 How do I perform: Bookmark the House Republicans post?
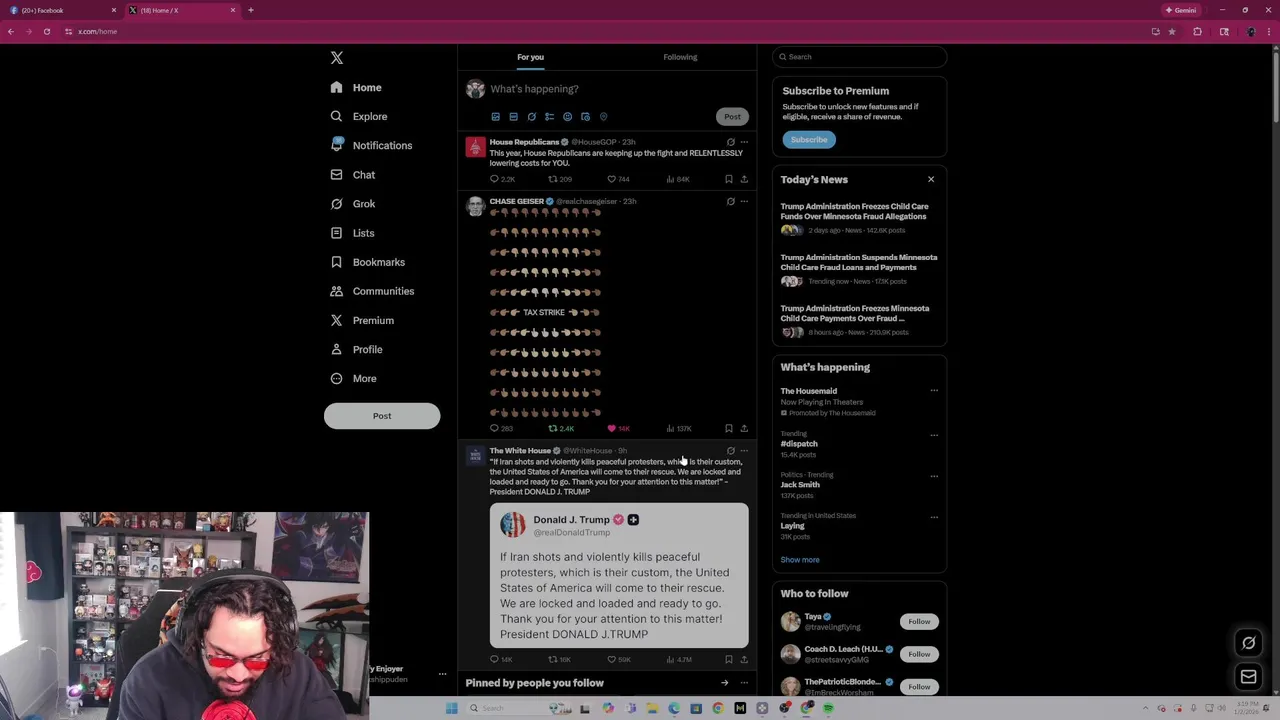pos(728,179)
